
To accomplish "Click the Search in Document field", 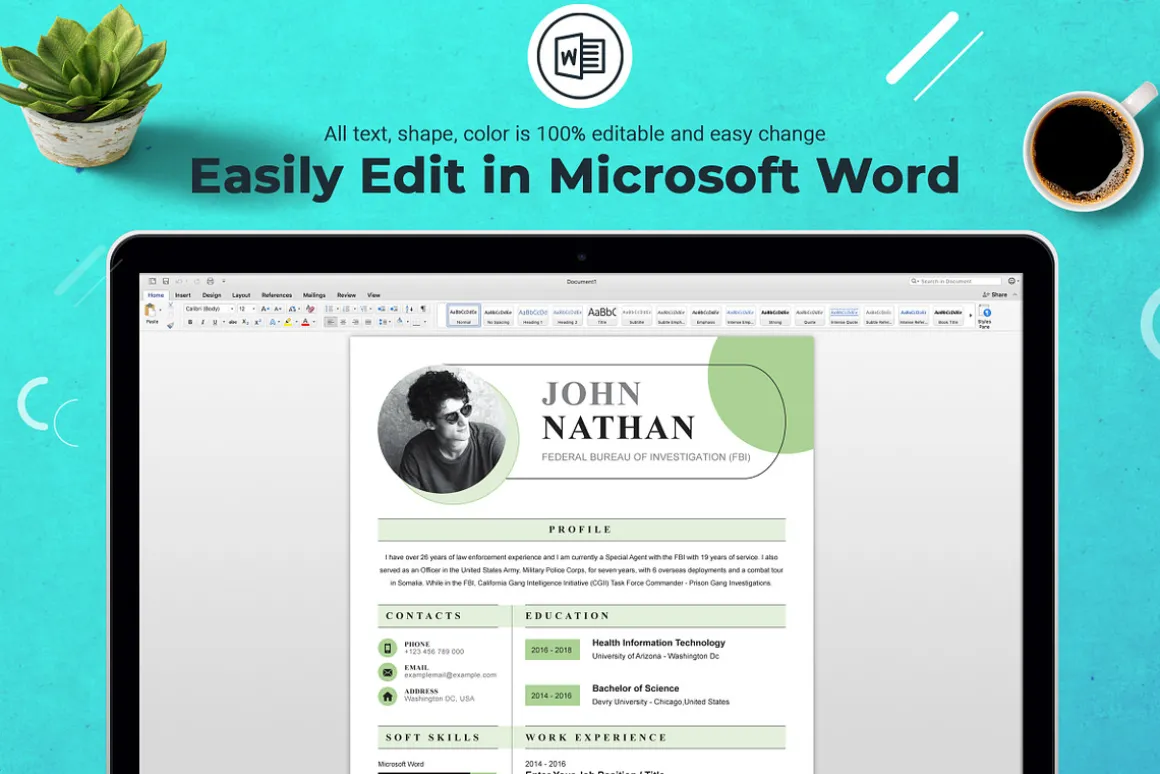I will pos(954,281).
